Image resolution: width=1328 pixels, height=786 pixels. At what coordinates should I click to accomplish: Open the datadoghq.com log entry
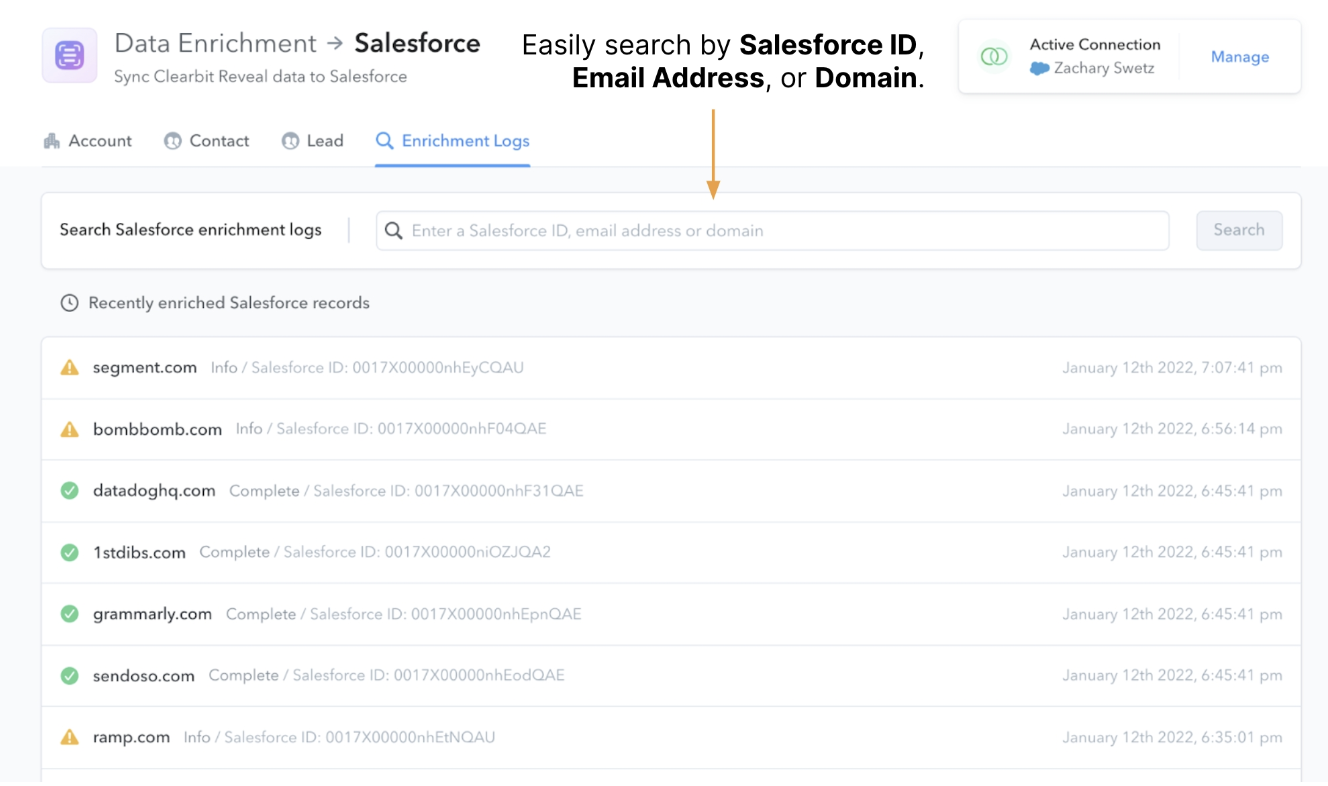click(671, 491)
